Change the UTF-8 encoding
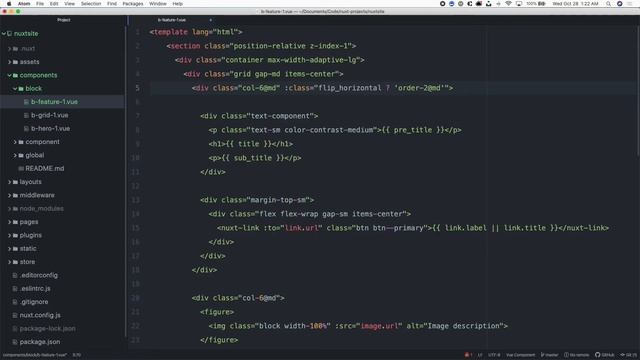The image size is (640, 360). pos(494,355)
